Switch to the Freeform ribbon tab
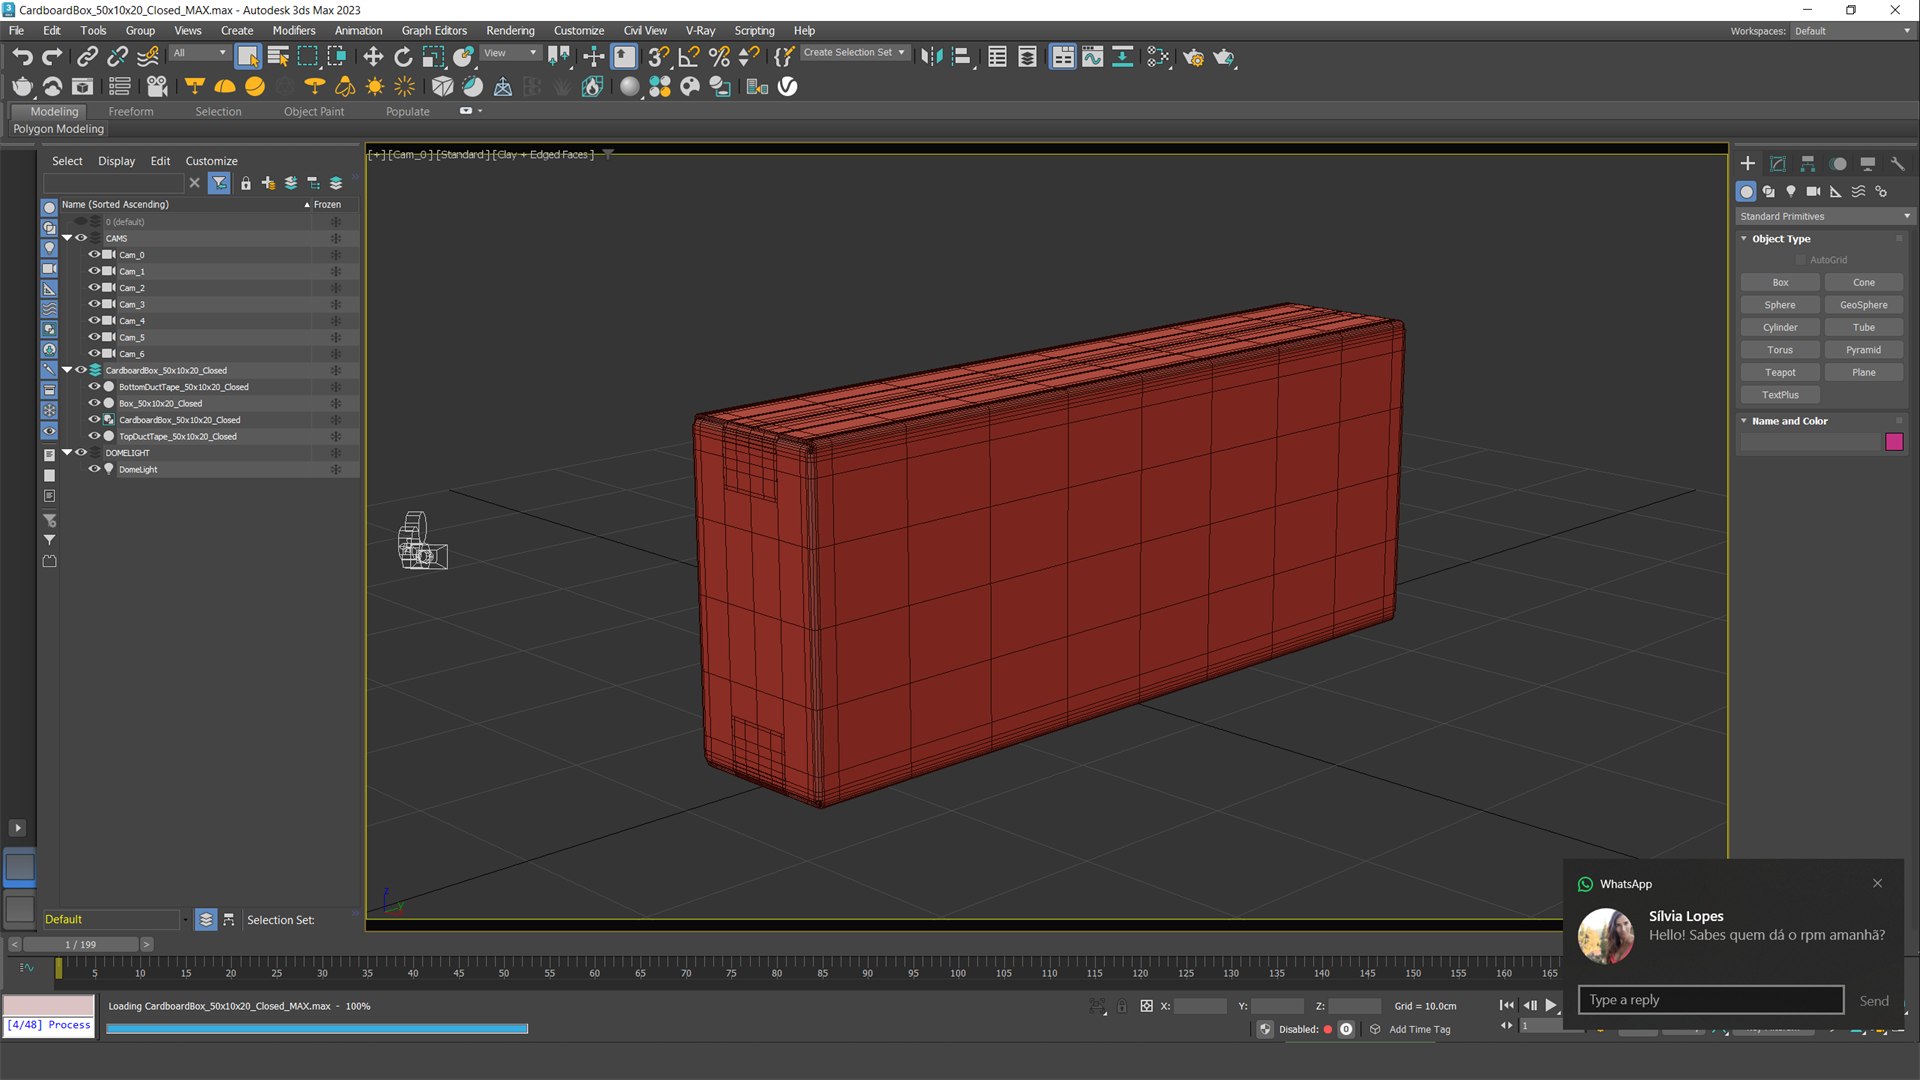The image size is (1920, 1080). tap(131, 112)
